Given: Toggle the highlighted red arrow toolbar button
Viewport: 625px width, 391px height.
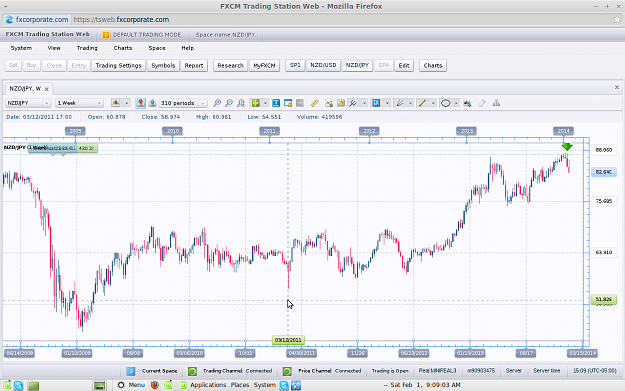Looking at the screenshot, I should pyautogui.click(x=140, y=103).
